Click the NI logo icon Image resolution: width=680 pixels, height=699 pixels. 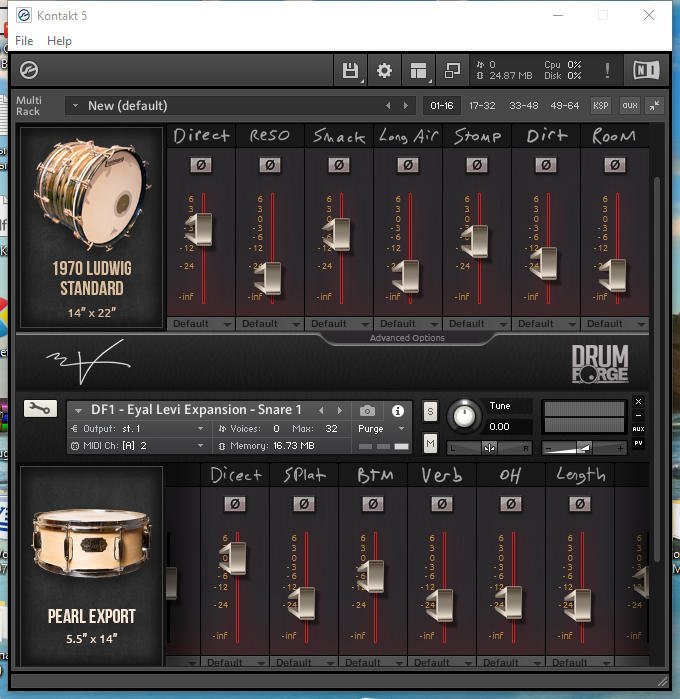(x=646, y=70)
